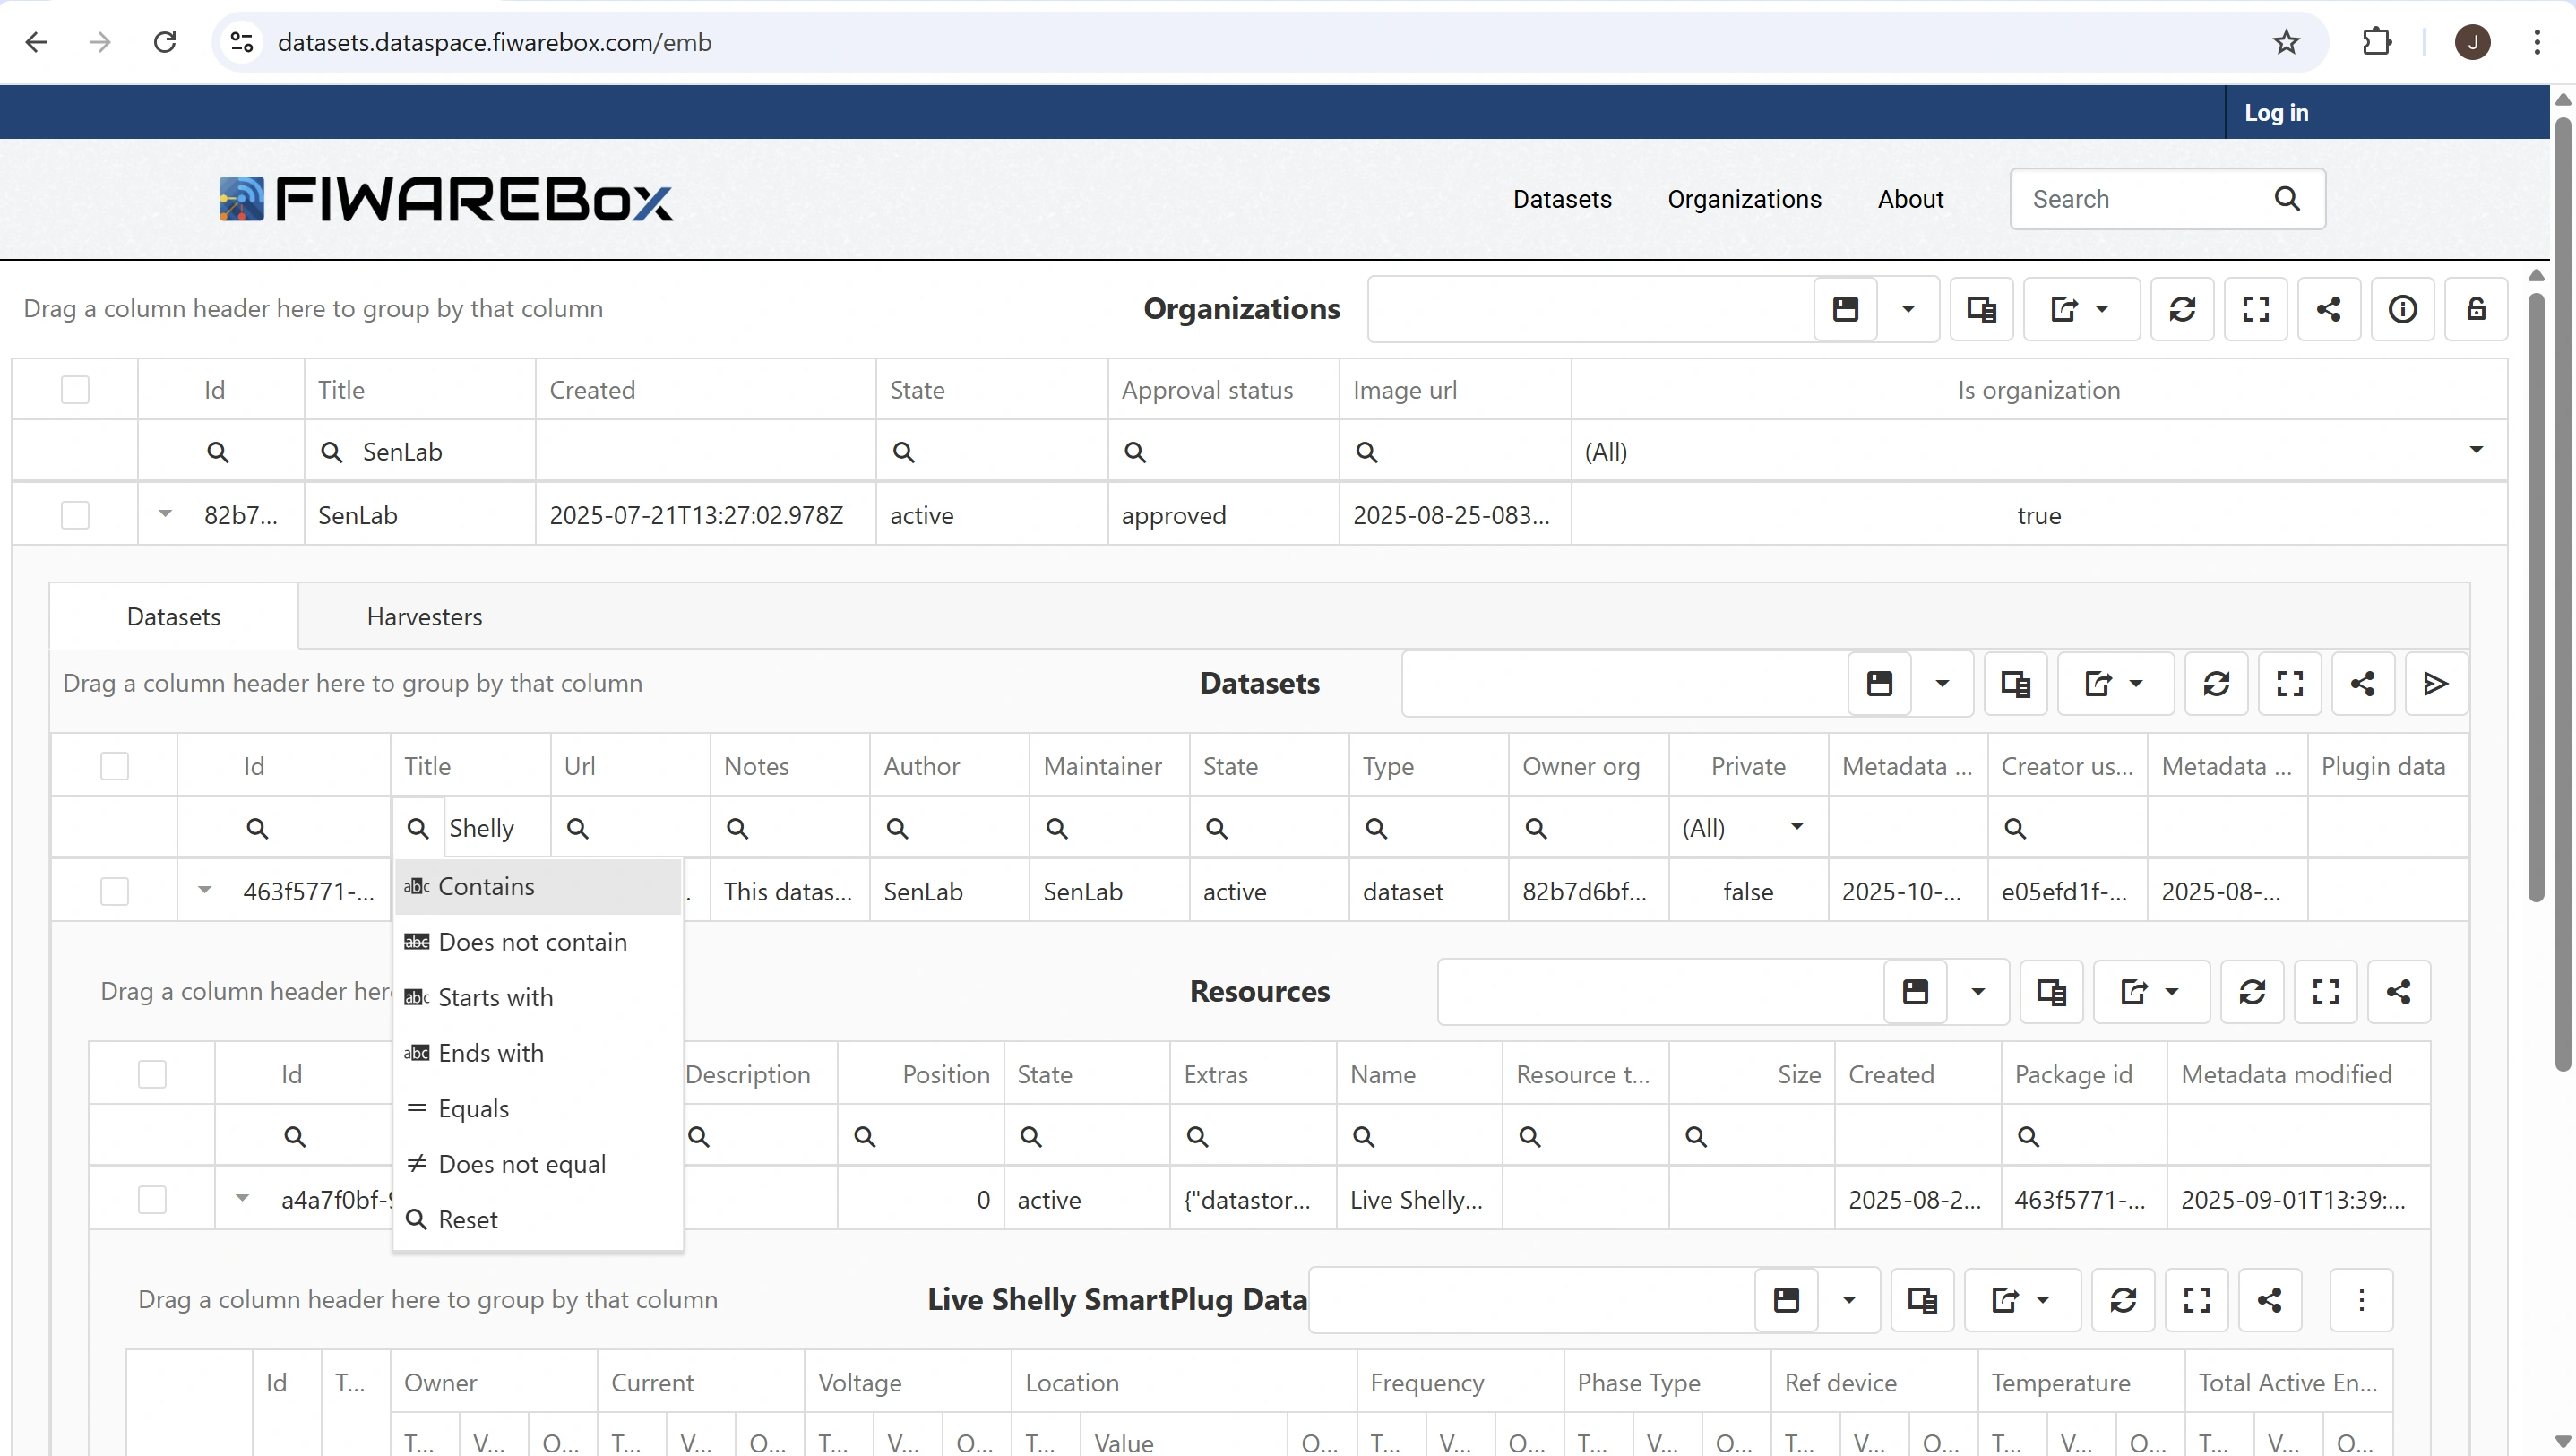Click the info icon in the Organizations toolbar
This screenshot has height=1456, width=2576.
[x=2402, y=309]
